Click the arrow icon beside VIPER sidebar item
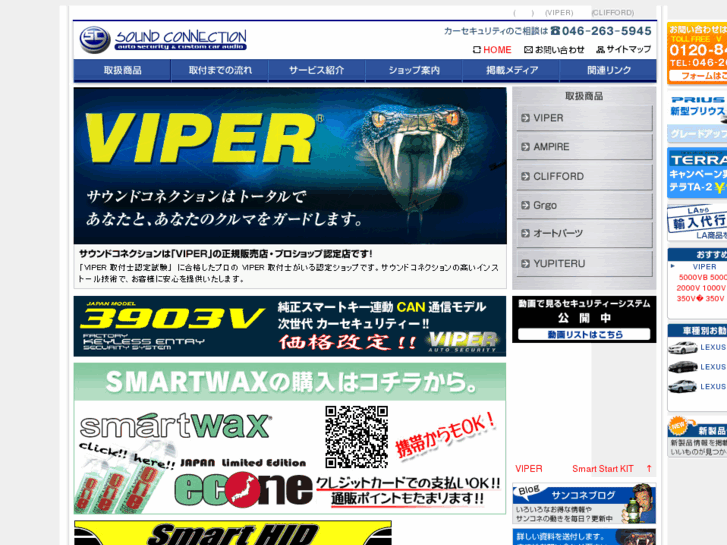This screenshot has width=727, height=545. [x=525, y=118]
